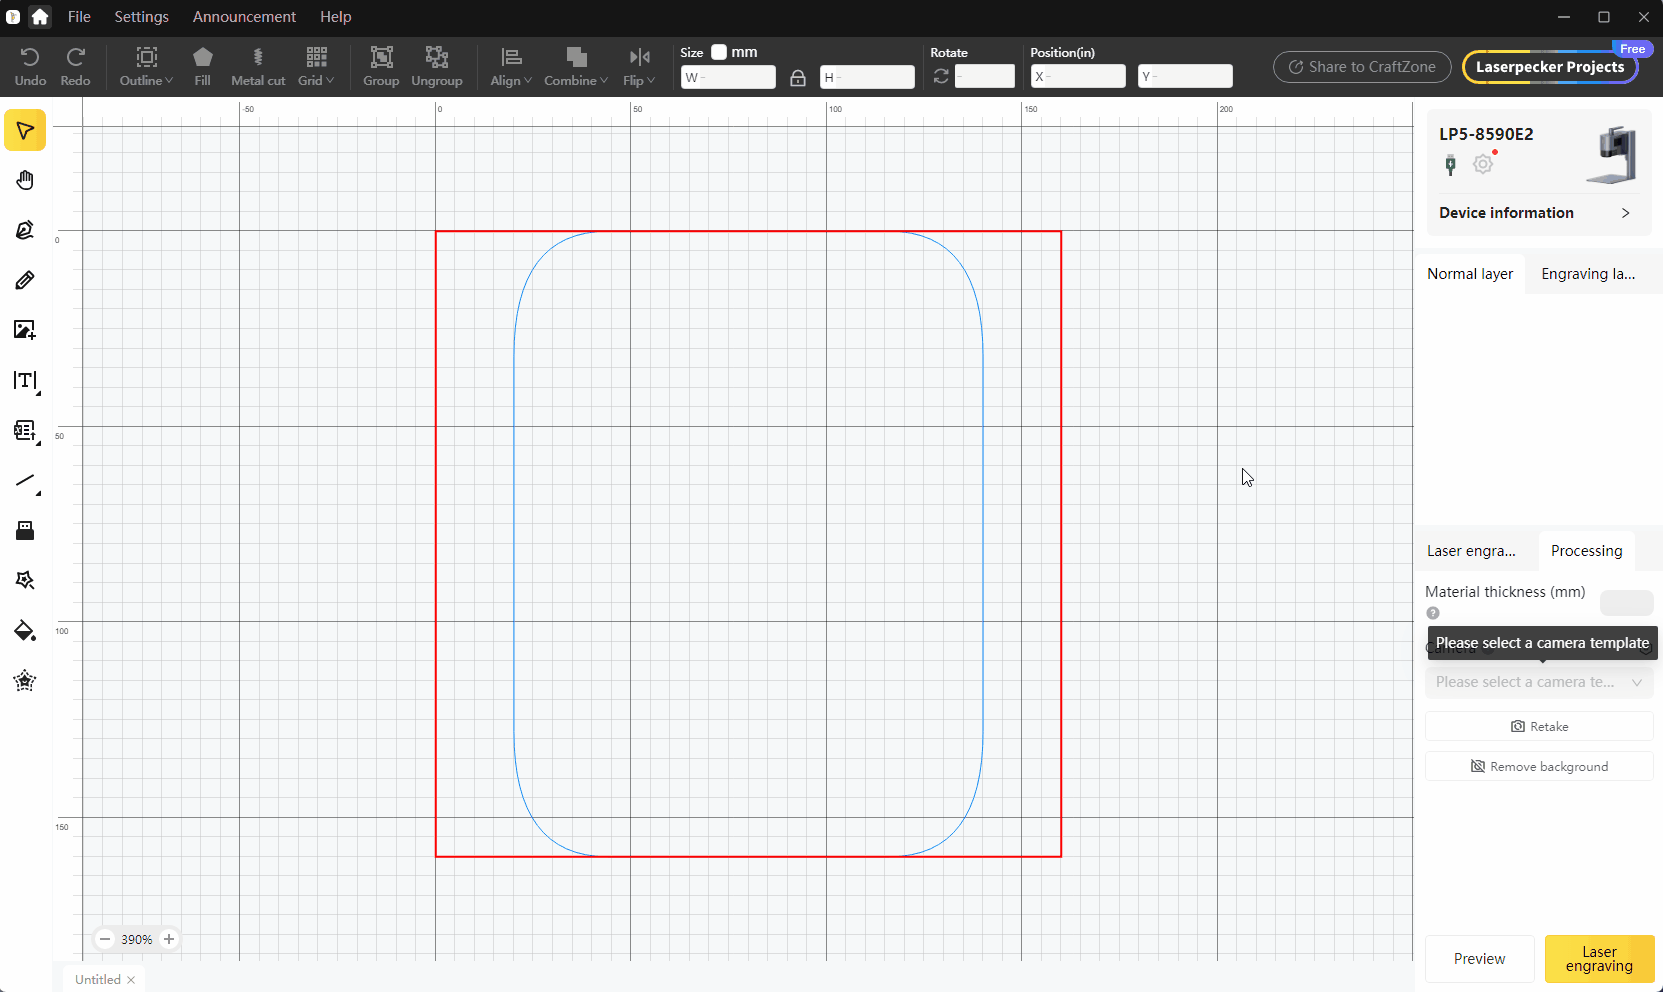Screen dimensions: 1663x992
Task: Click the Preview button
Action: tap(1479, 959)
